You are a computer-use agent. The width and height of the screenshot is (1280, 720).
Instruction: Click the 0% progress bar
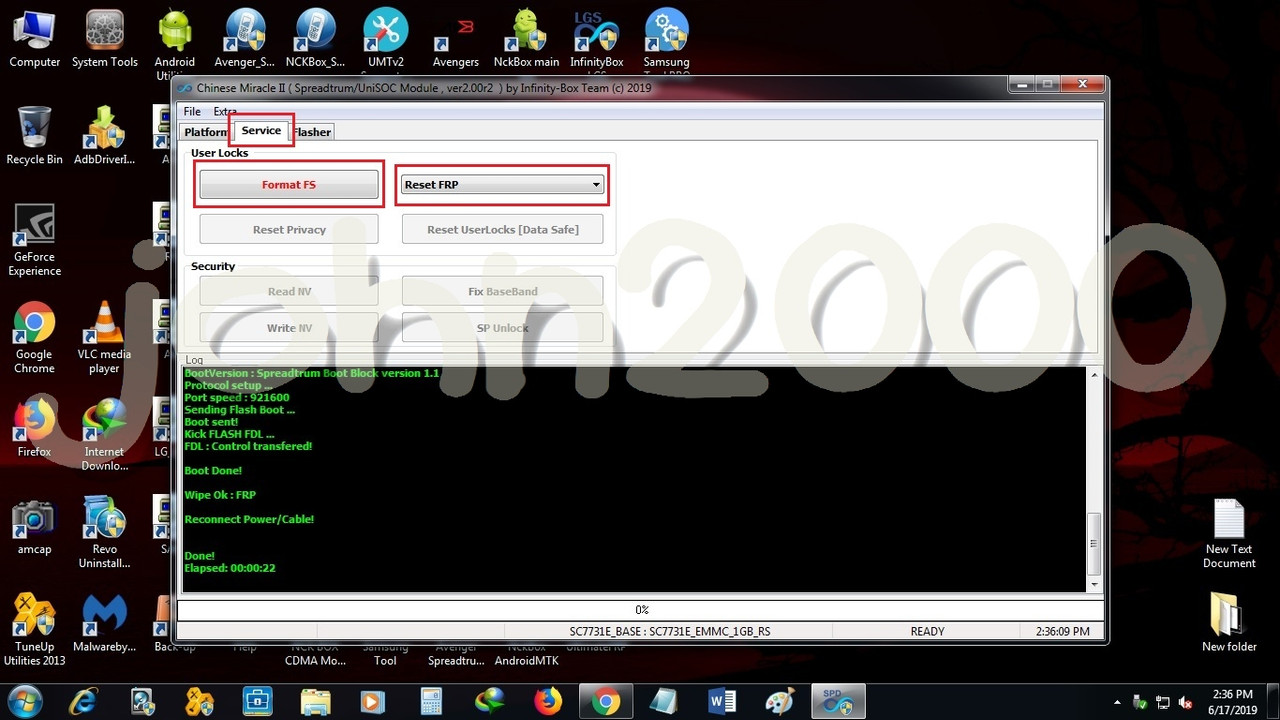(641, 610)
